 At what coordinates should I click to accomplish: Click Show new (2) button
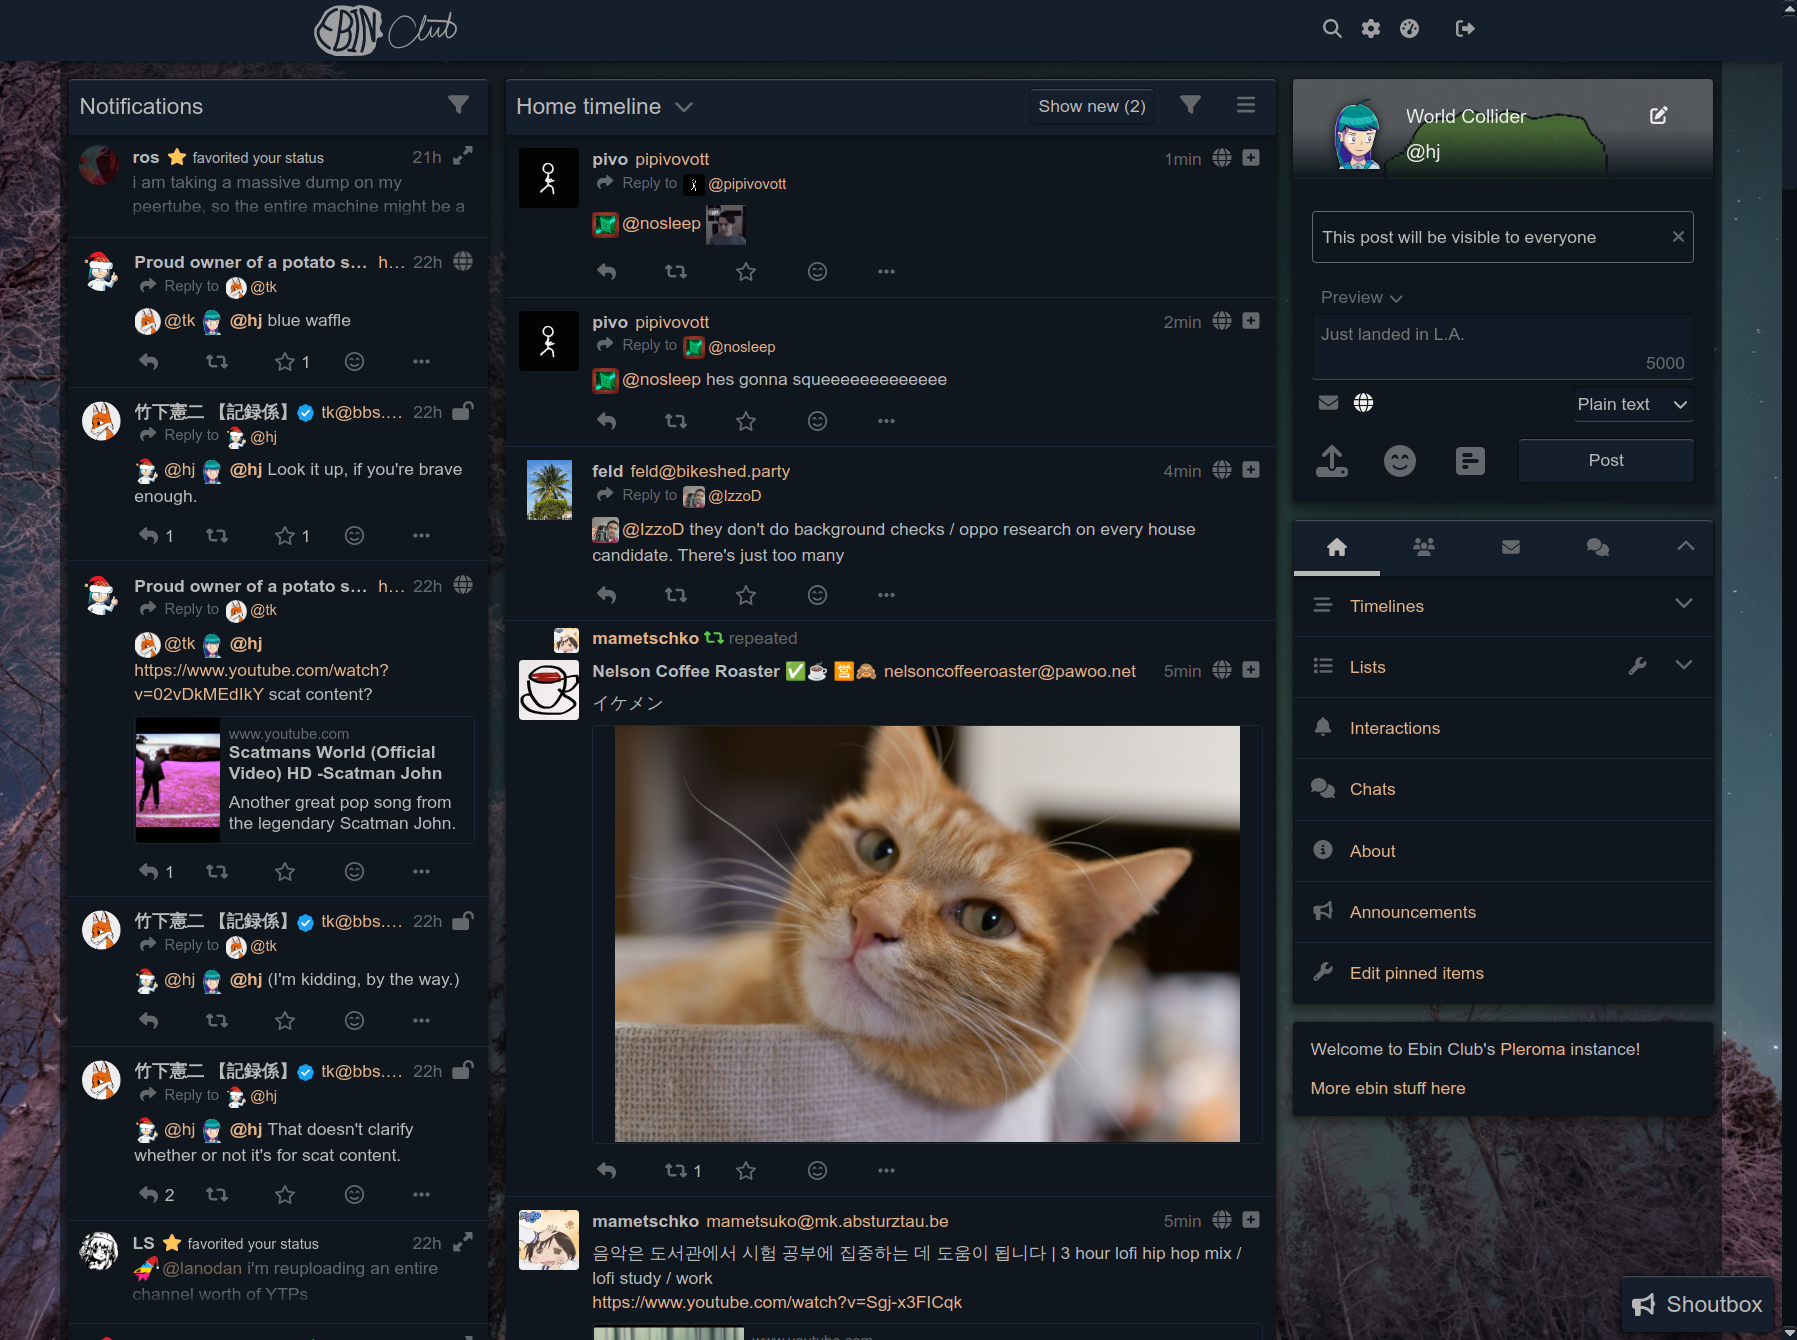[1091, 106]
